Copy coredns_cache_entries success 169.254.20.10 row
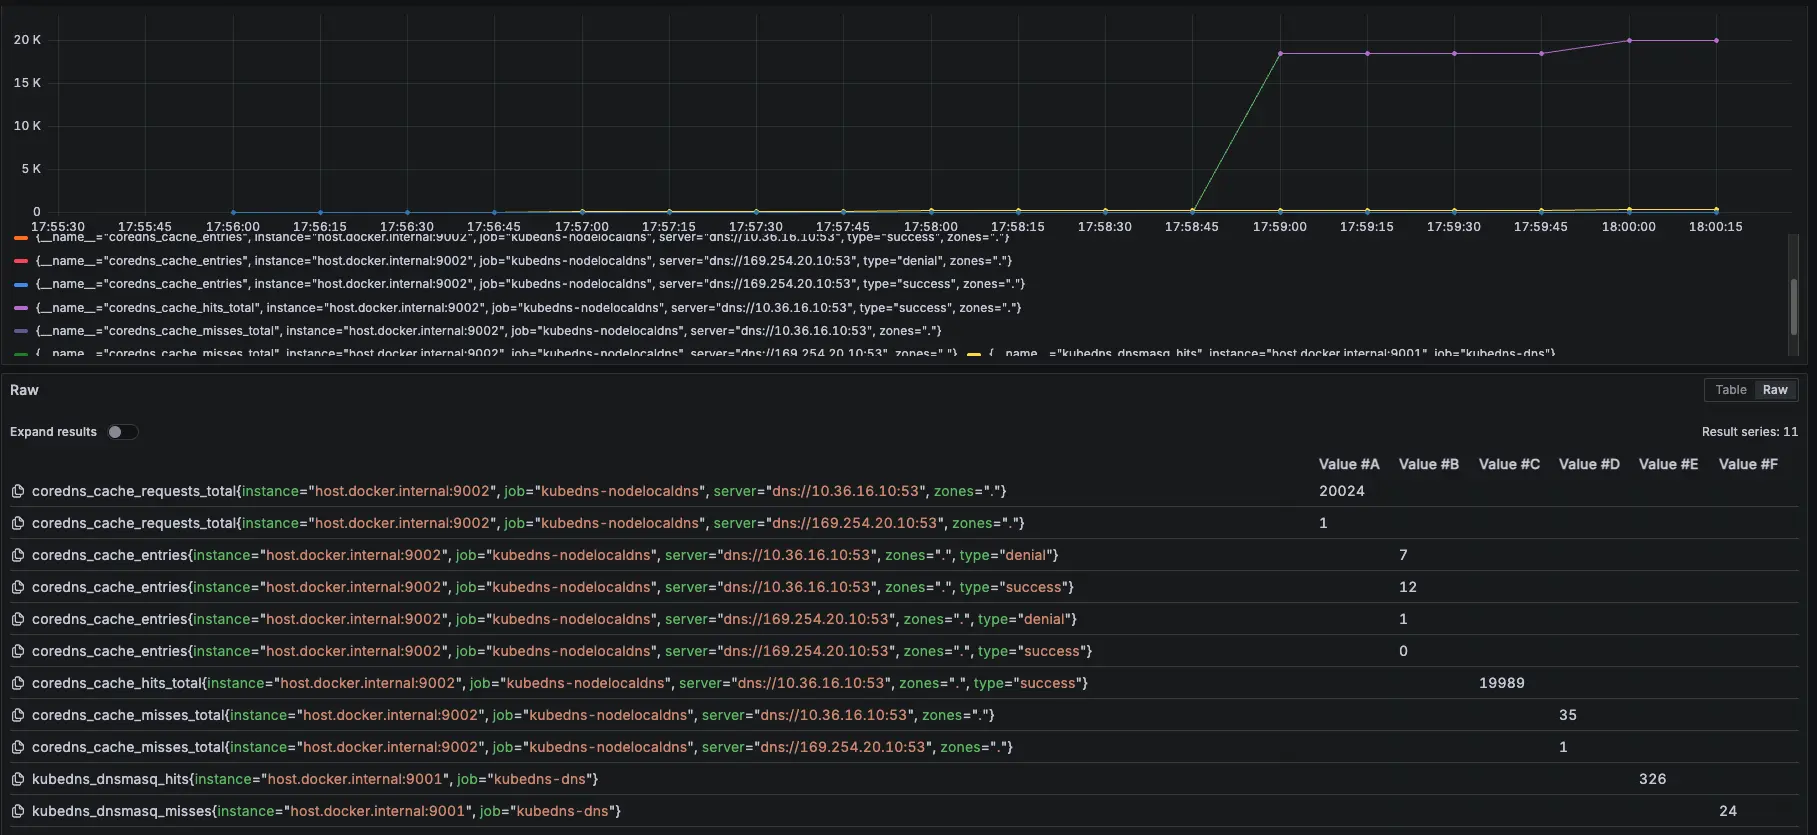The height and width of the screenshot is (835, 1817). [18, 651]
